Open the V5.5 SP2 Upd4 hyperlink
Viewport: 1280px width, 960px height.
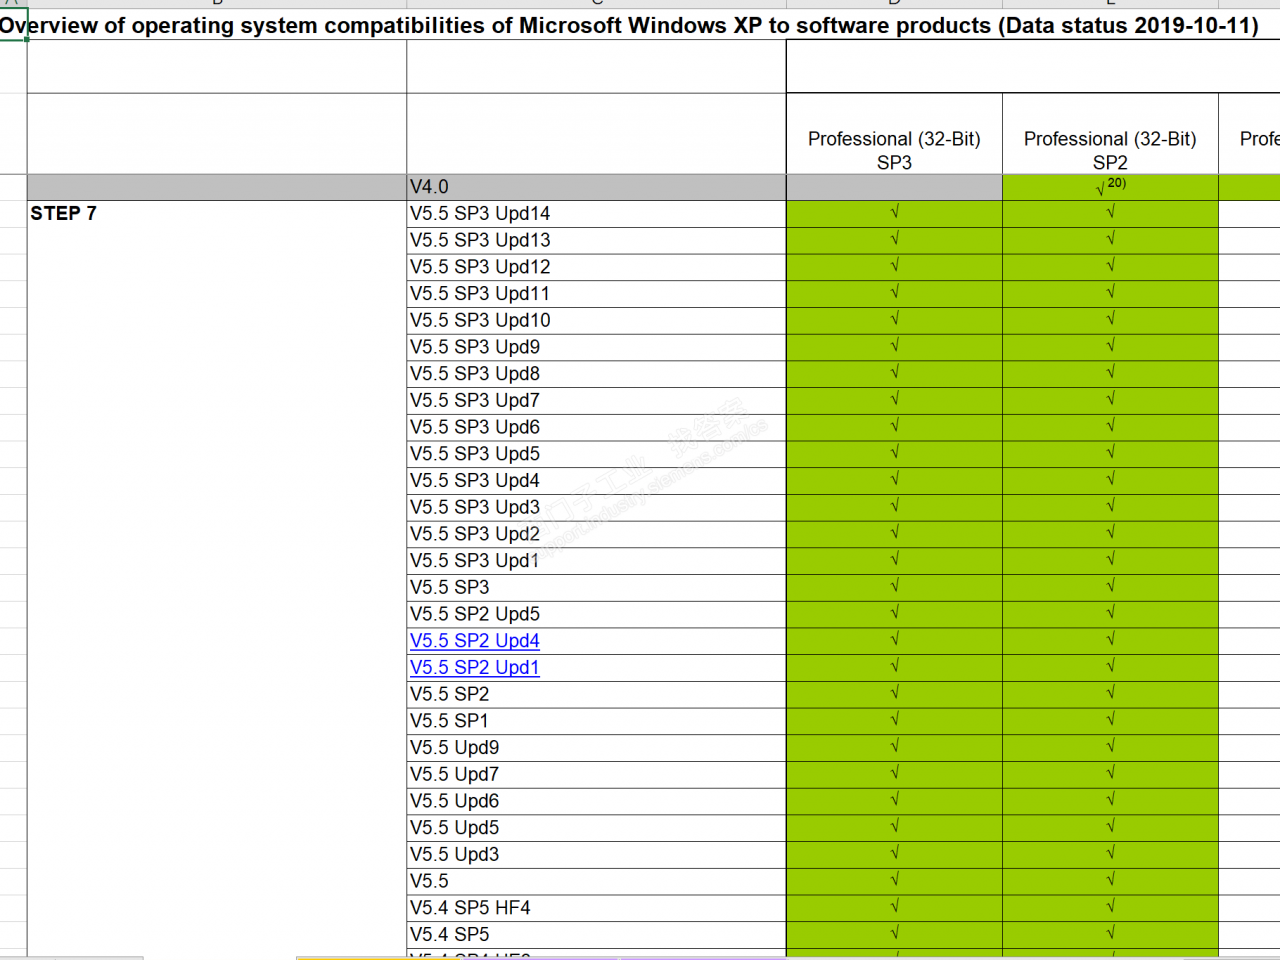pyautogui.click(x=475, y=641)
